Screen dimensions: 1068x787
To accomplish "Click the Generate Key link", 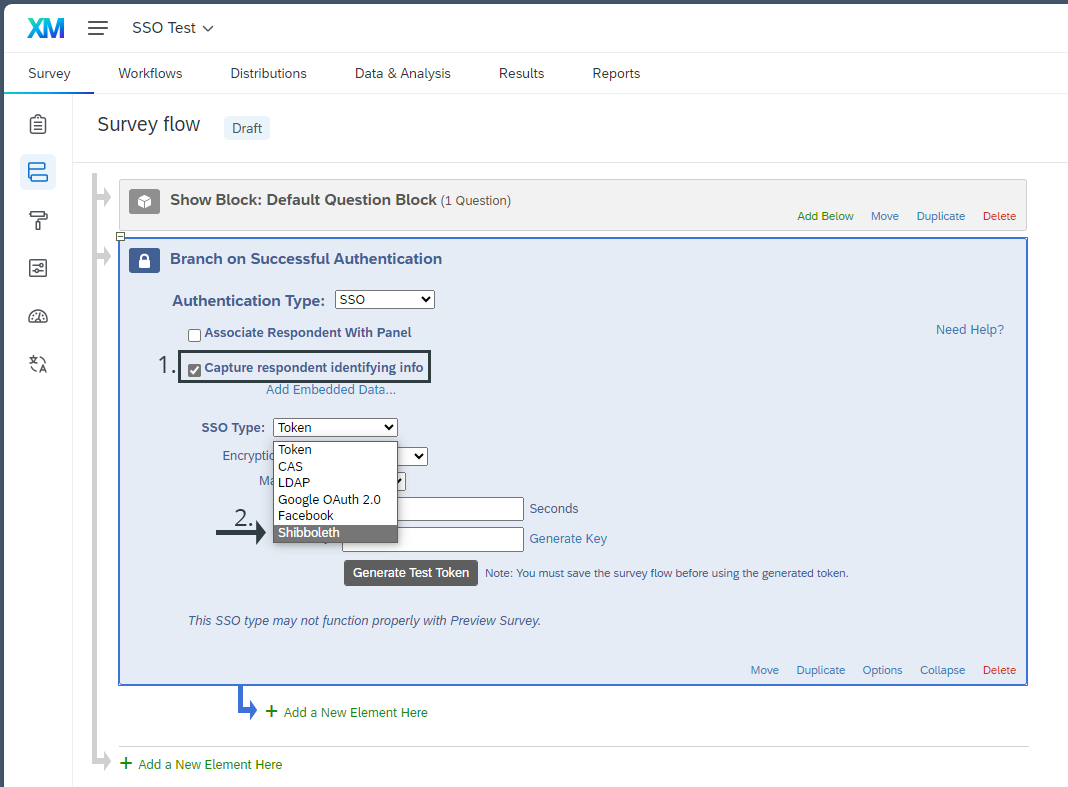I will click(x=568, y=539).
